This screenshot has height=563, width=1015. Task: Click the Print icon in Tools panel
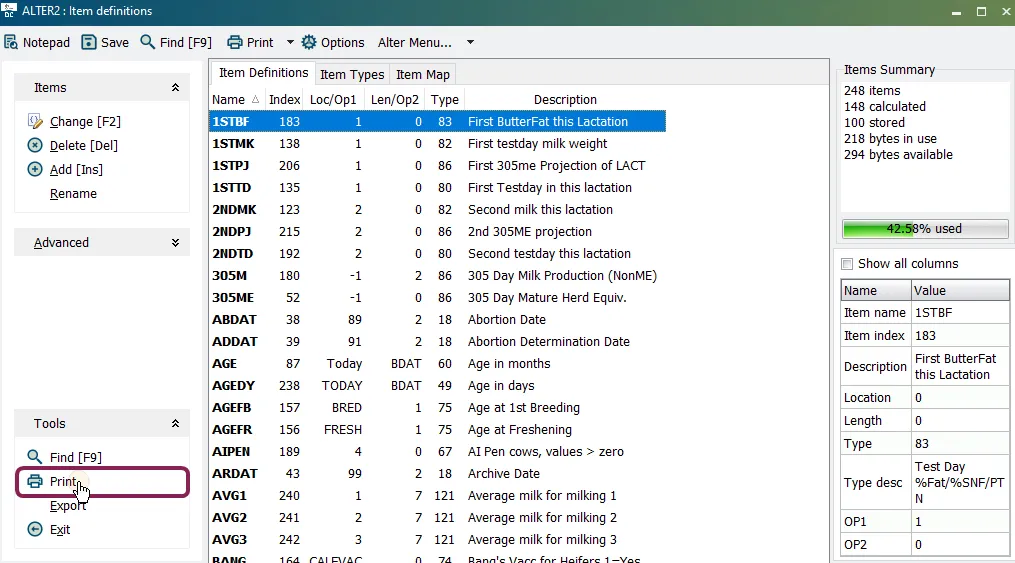click(x=35, y=481)
